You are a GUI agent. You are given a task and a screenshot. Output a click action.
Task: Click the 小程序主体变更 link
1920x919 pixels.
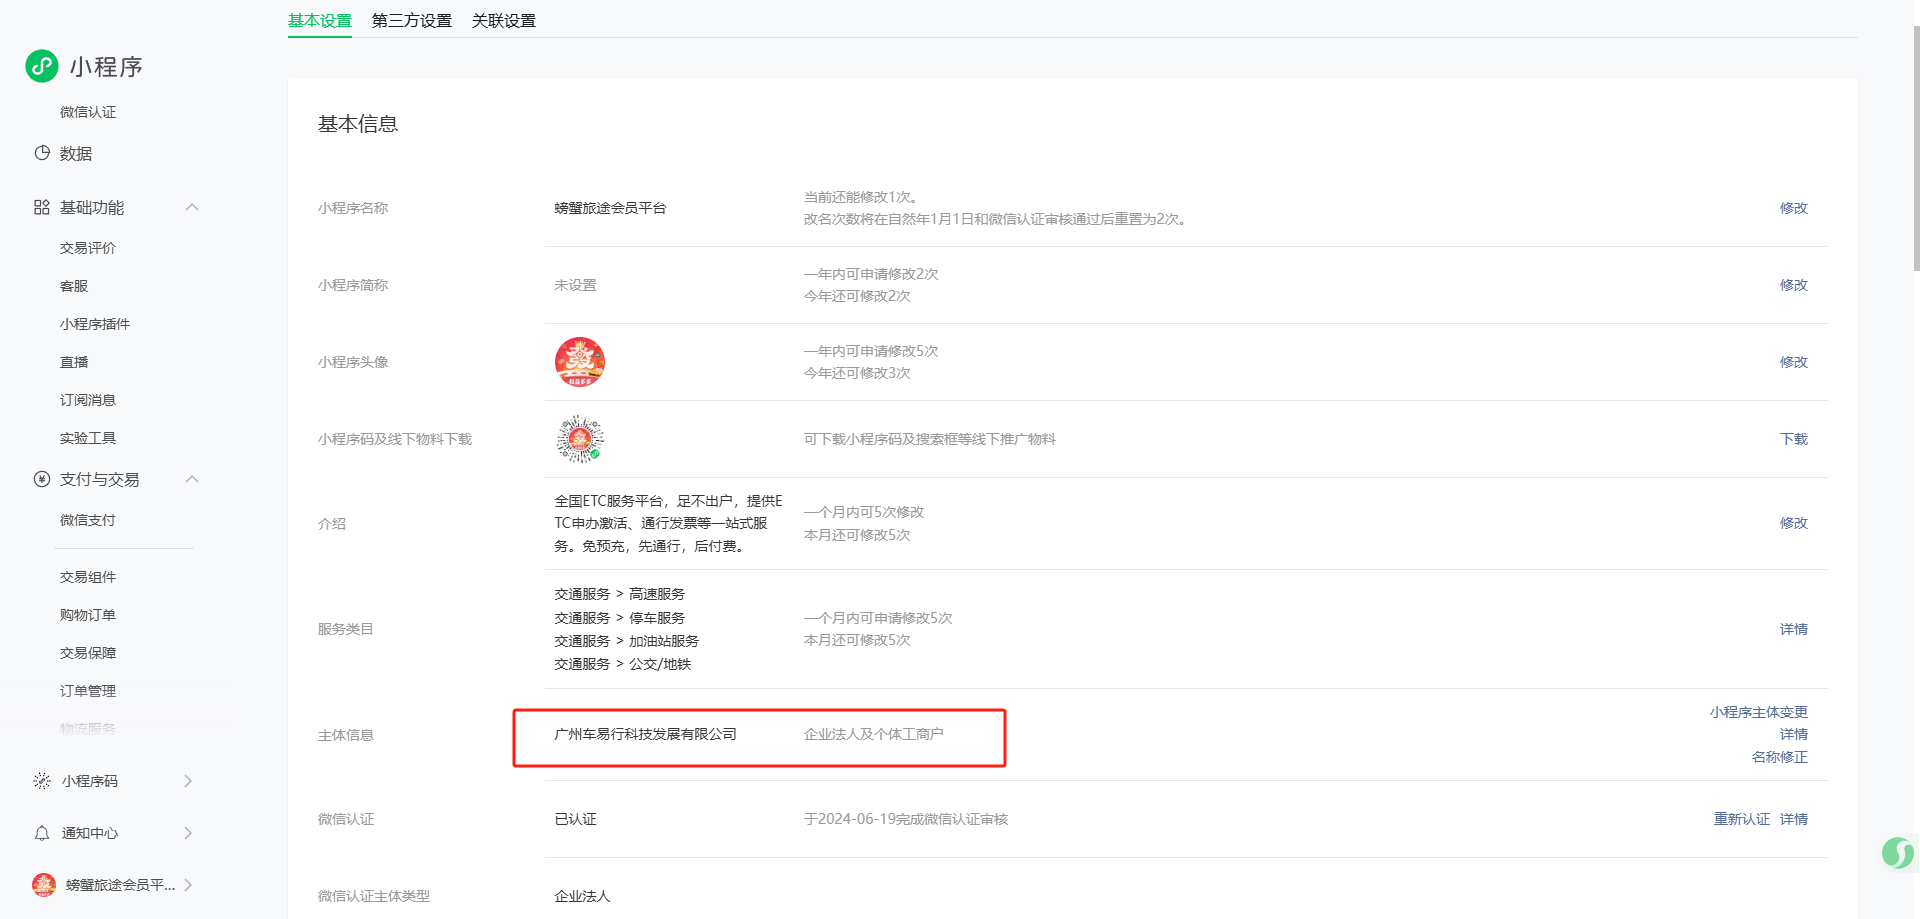pos(1759,712)
